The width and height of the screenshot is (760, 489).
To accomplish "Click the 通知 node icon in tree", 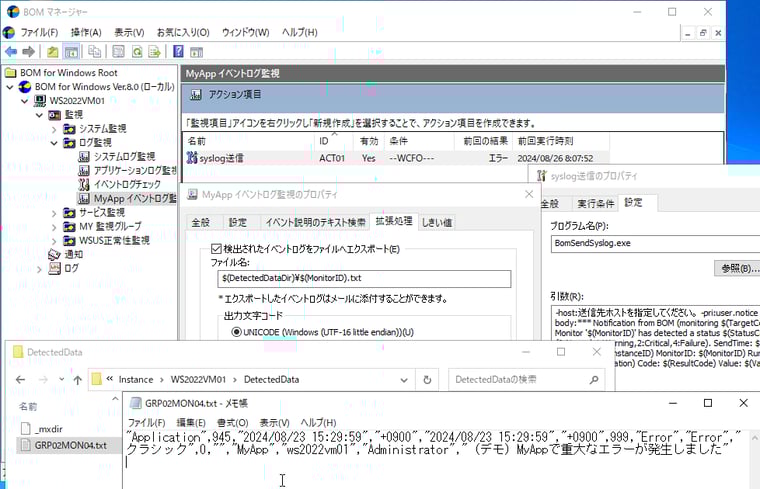I will coord(54,254).
